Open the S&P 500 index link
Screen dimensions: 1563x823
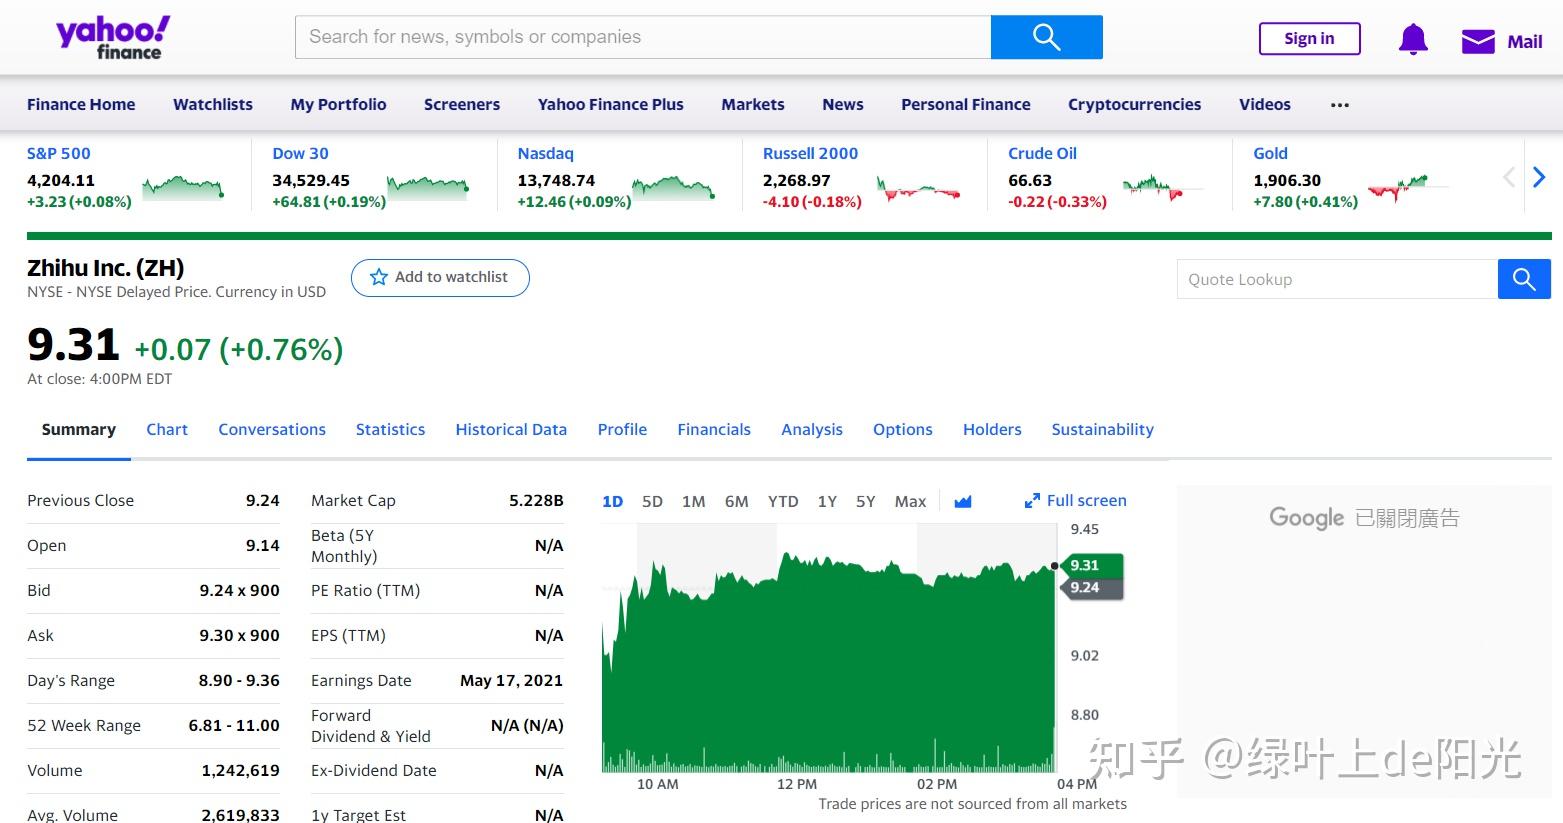59,153
